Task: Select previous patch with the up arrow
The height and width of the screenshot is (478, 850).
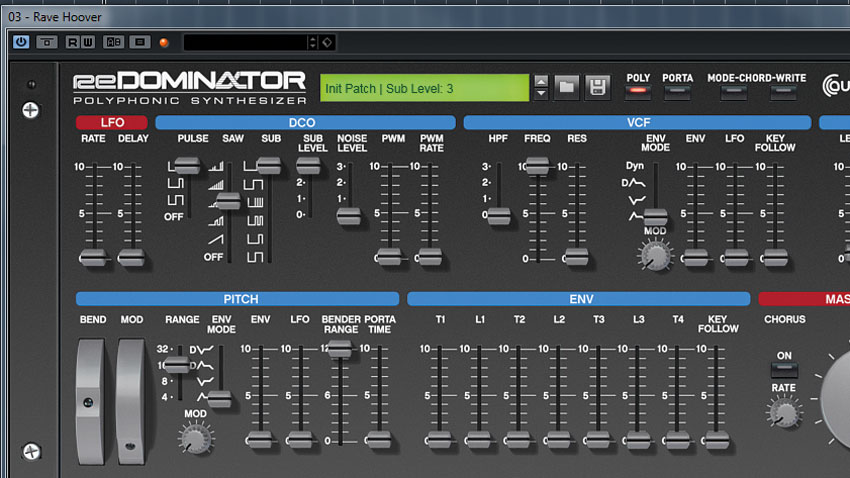Action: (x=541, y=81)
